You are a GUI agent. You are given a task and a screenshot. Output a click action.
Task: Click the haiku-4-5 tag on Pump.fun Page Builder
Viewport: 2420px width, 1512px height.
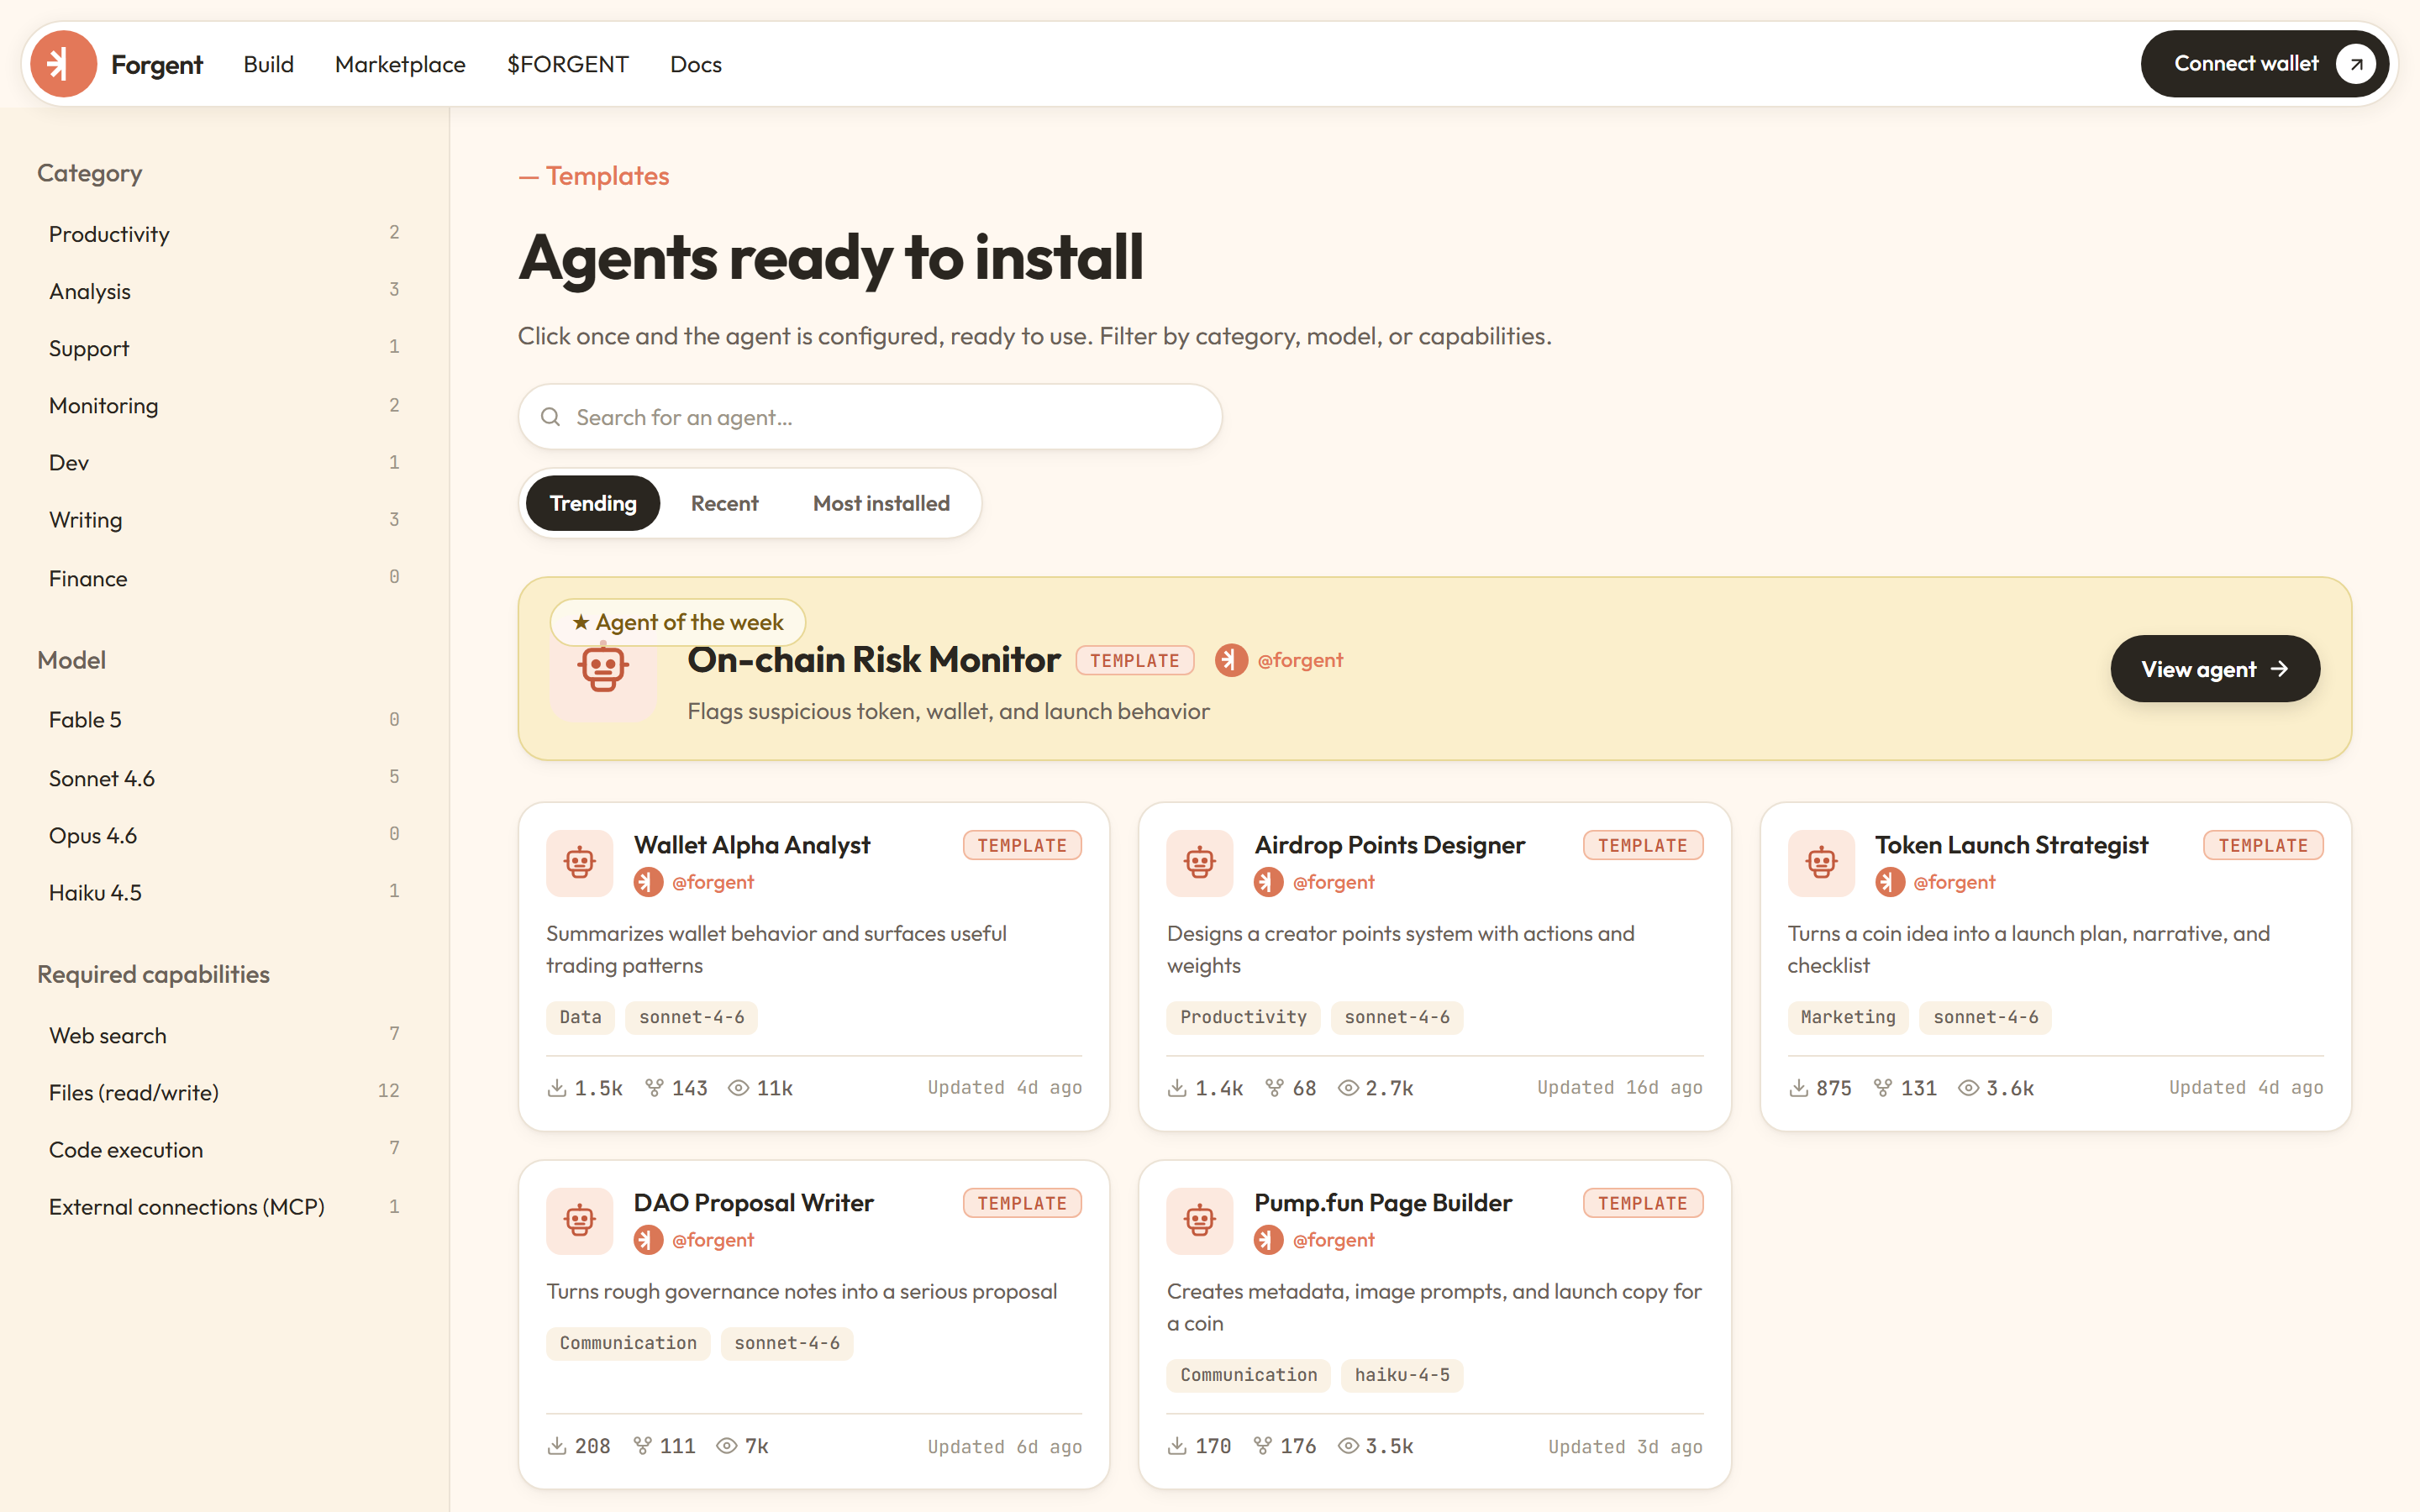[1402, 1375]
